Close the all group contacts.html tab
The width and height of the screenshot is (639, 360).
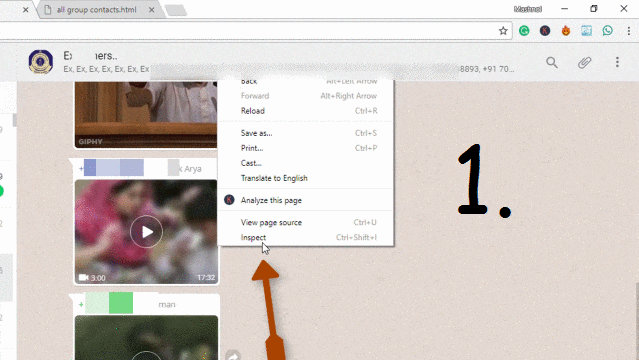coord(152,10)
